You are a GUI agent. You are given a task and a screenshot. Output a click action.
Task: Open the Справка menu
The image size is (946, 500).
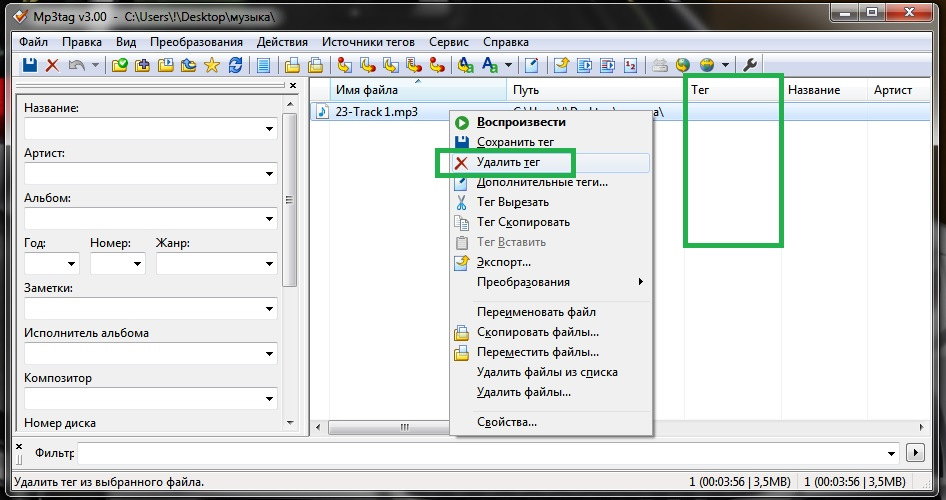pyautogui.click(x=506, y=42)
